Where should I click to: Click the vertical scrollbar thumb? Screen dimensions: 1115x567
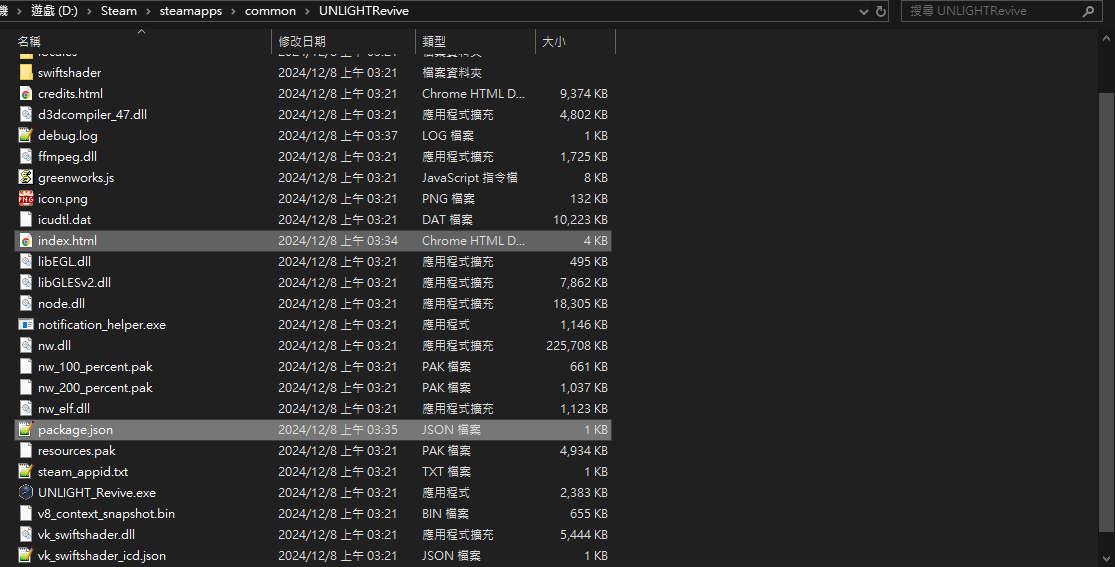point(1106,312)
